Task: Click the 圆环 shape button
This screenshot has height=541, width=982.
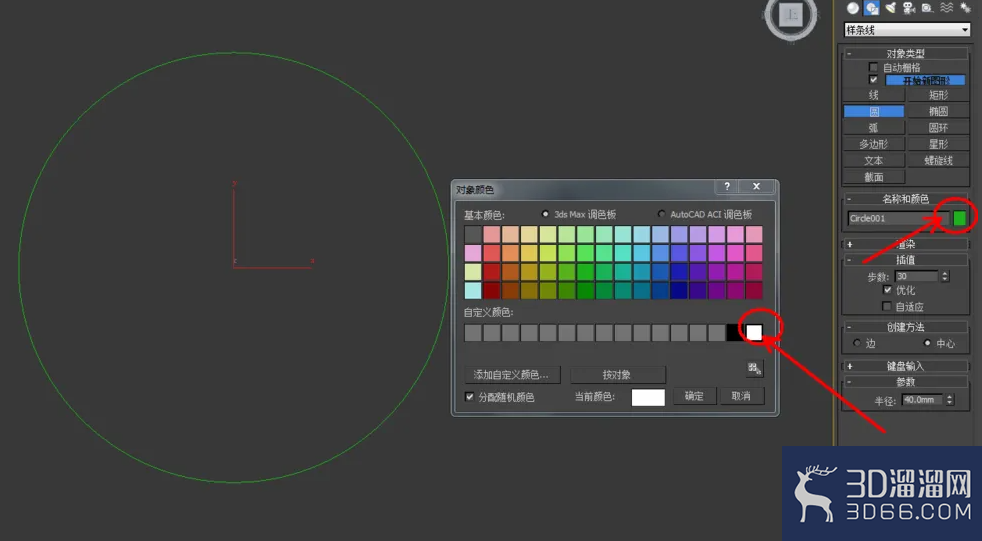Action: click(x=938, y=128)
